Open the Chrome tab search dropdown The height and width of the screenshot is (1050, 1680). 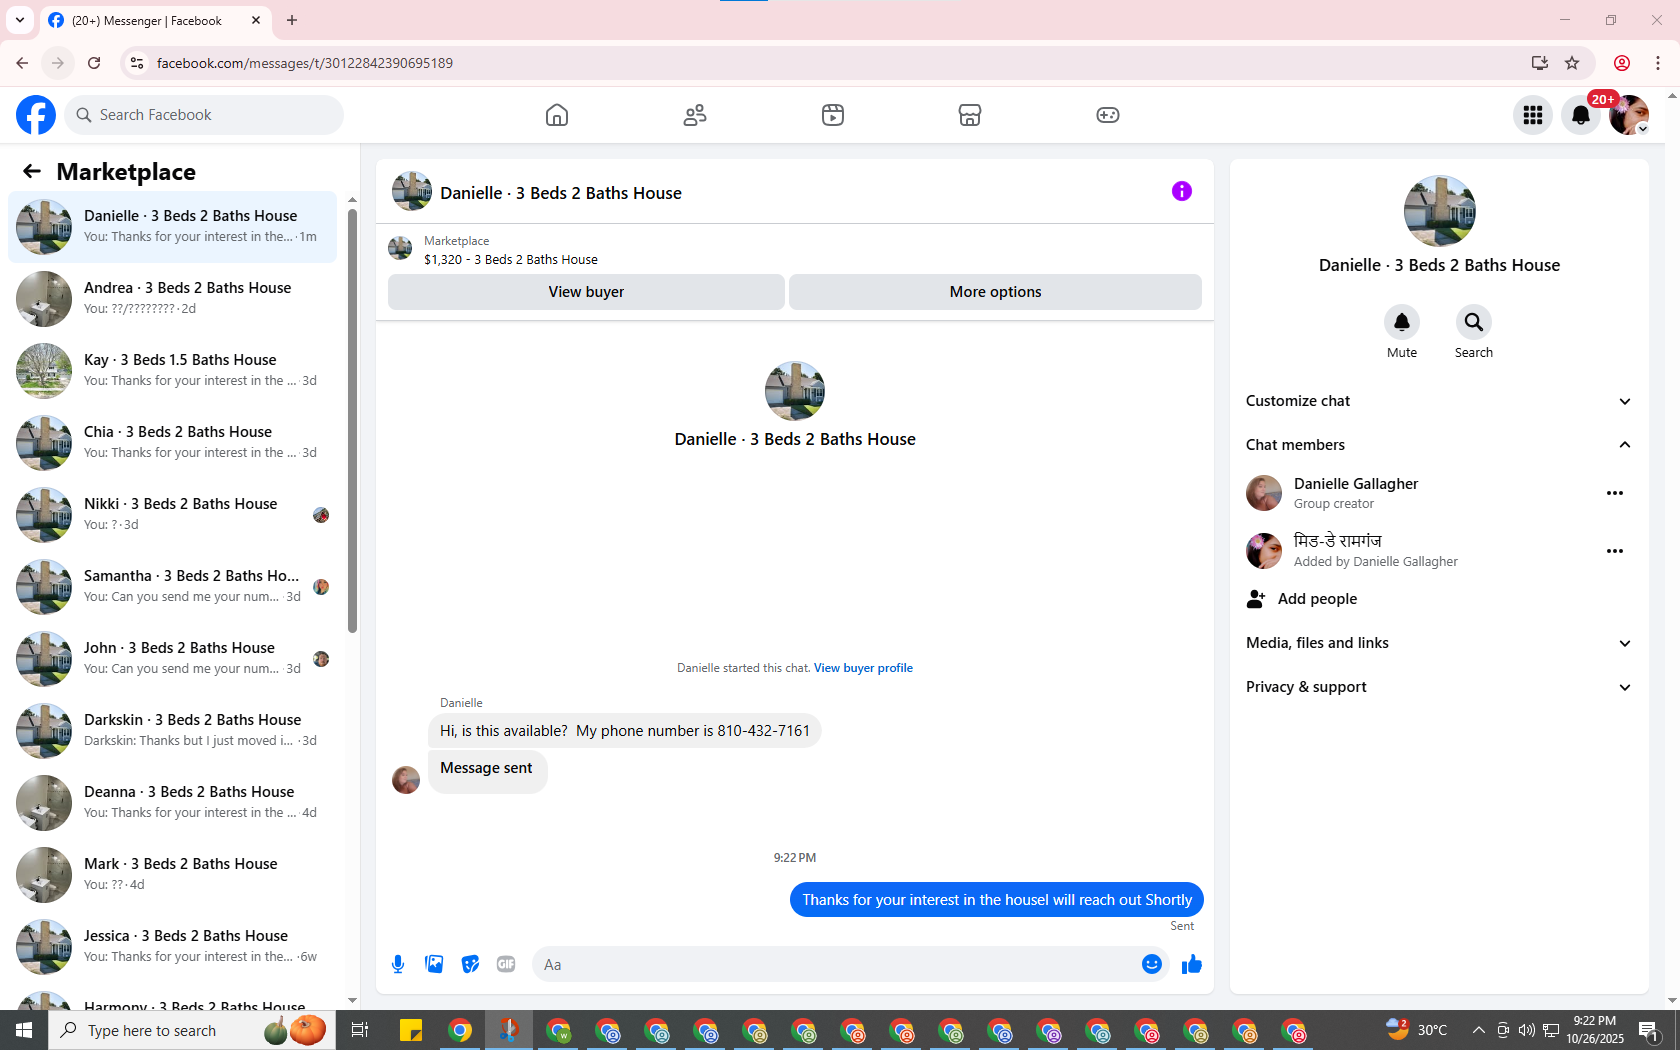[20, 20]
